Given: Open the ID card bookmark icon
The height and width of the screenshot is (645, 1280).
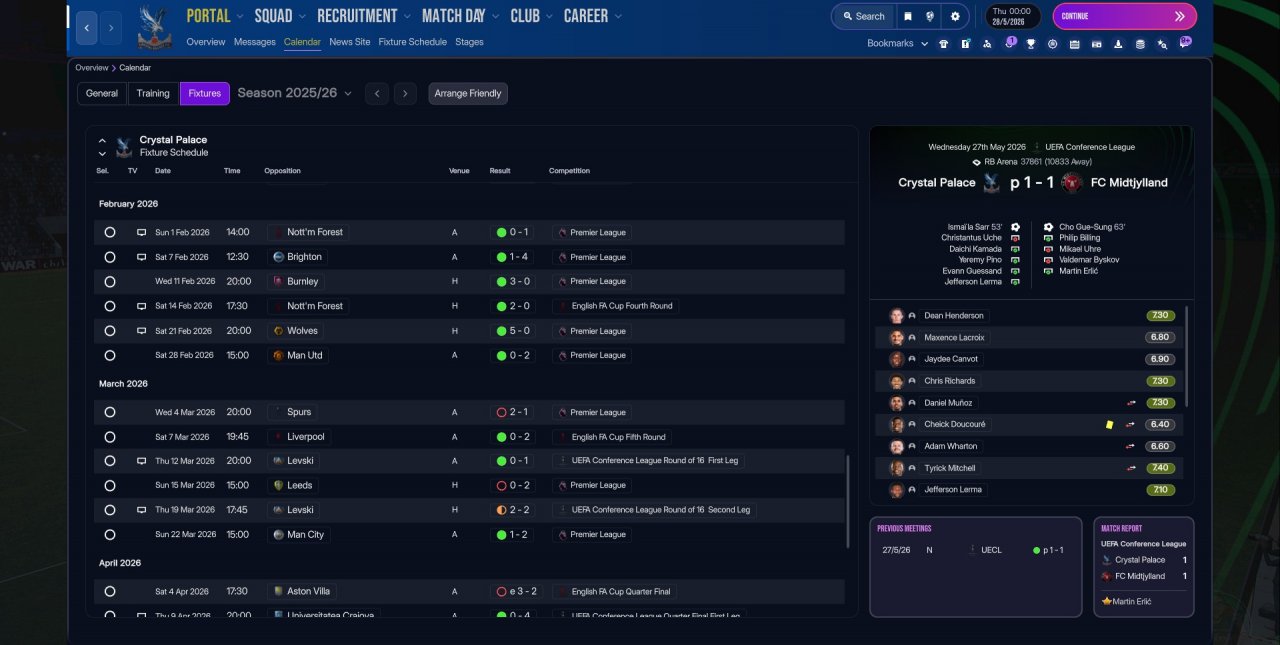Looking at the screenshot, I should coord(1096,44).
